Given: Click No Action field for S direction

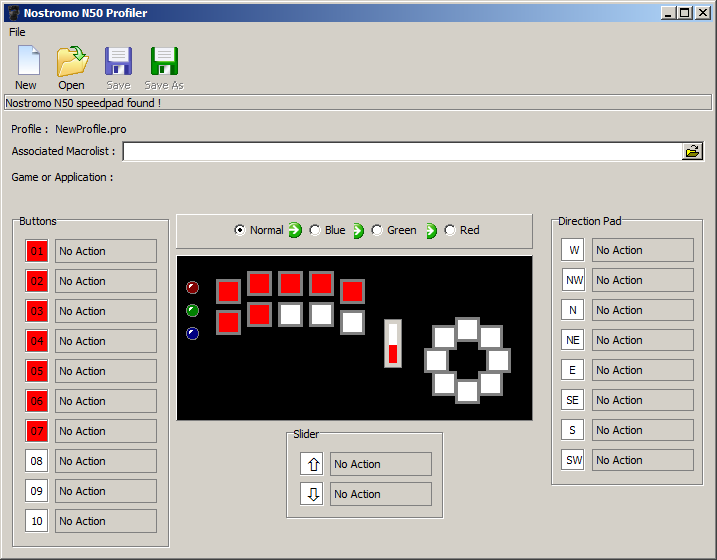Looking at the screenshot, I should [x=643, y=430].
